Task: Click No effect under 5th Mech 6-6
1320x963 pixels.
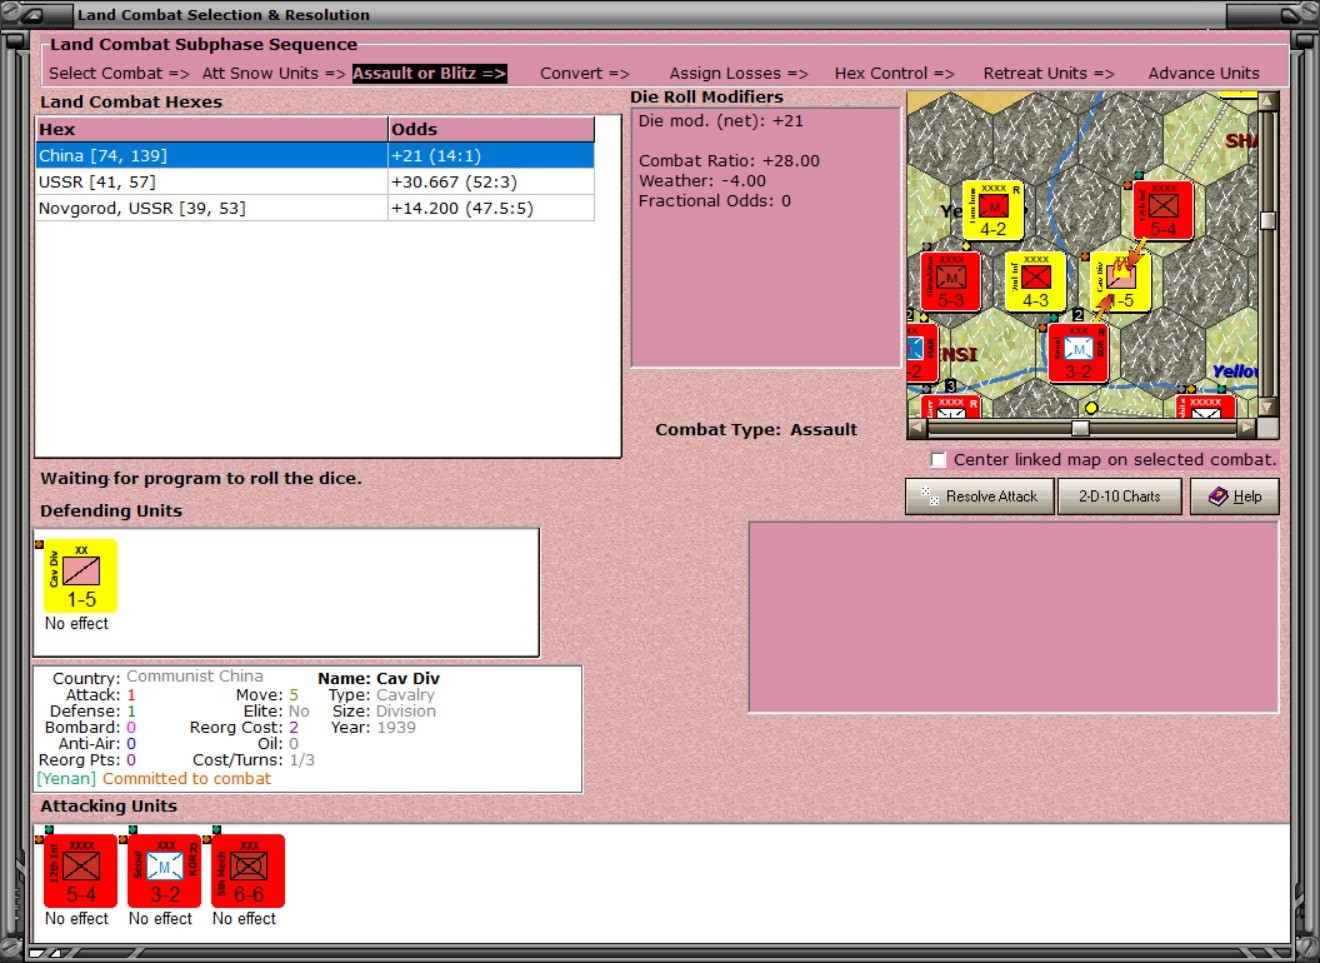Action: [244, 918]
